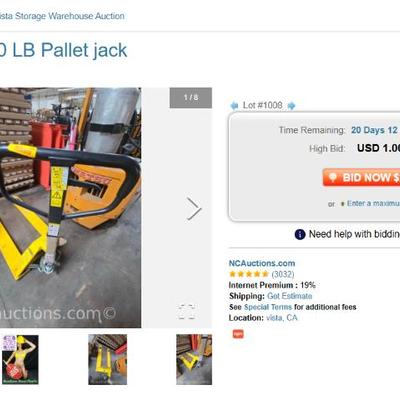This screenshot has height=400, width=400.
Task: Open Special Terms link
Action: pos(268,307)
